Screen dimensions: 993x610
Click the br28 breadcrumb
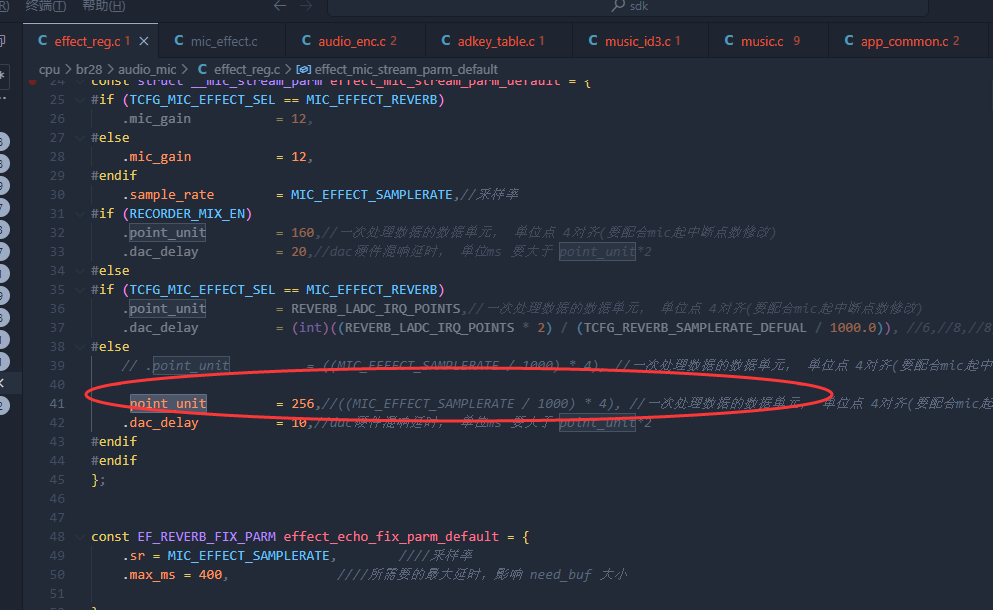pyautogui.click(x=89, y=69)
